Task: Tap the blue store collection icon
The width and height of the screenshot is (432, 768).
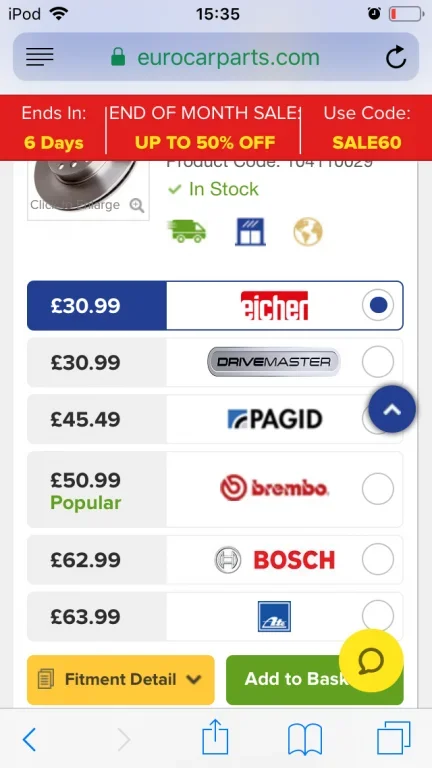Action: [250, 231]
